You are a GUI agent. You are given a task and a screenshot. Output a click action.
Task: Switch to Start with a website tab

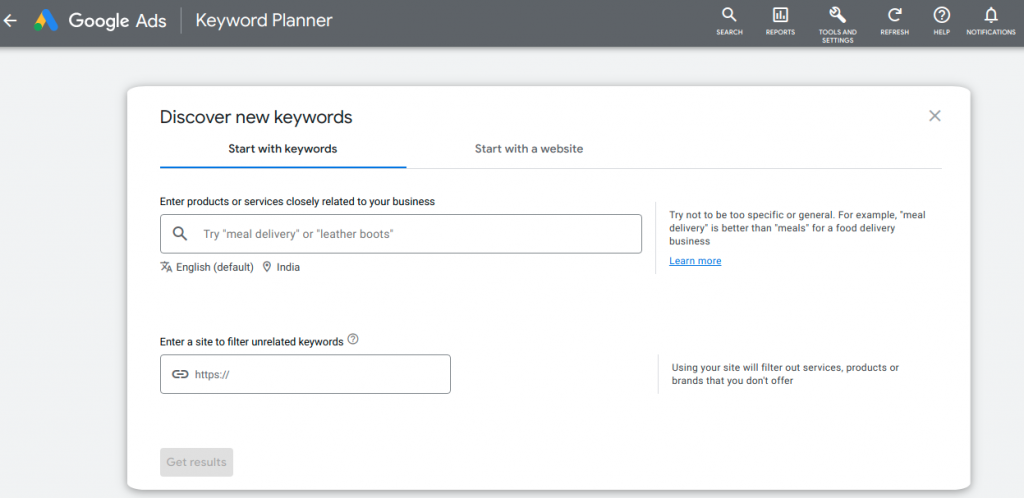[x=529, y=149]
